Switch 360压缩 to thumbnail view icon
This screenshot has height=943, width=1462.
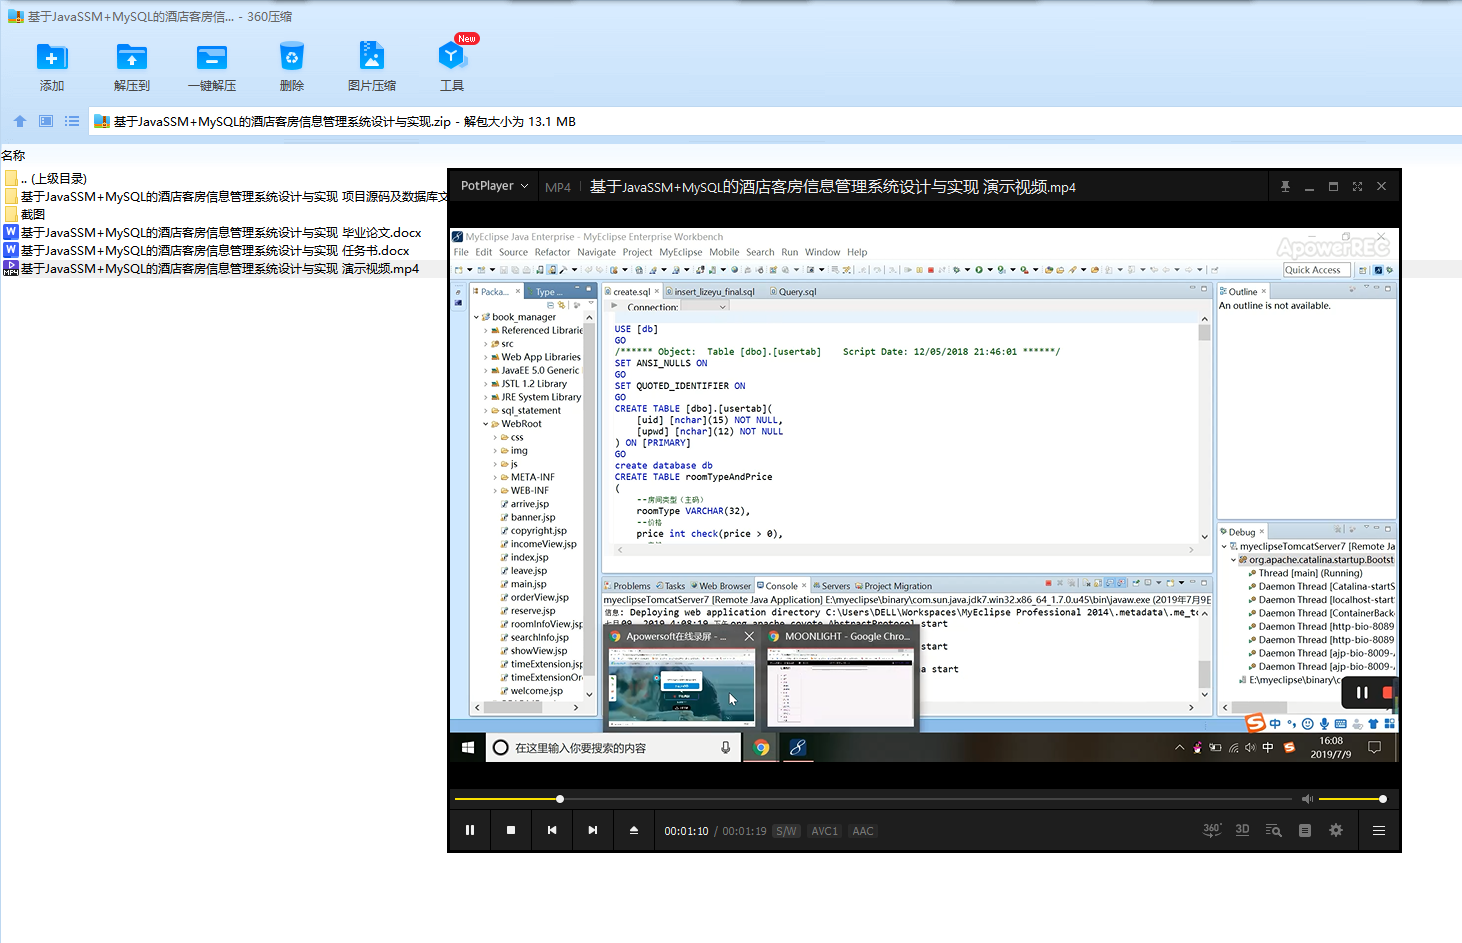coord(46,121)
